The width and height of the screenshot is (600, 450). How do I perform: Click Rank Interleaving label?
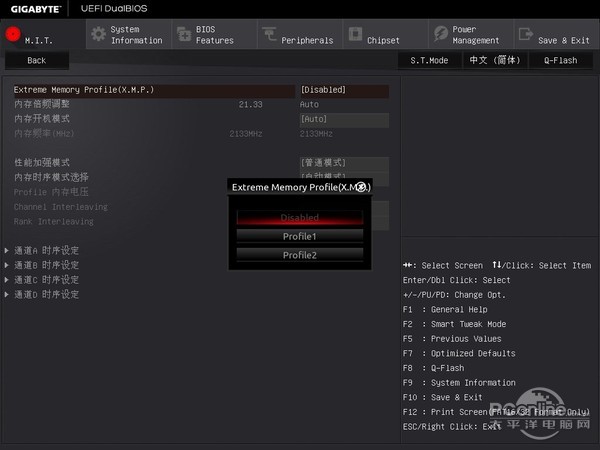tap(54, 222)
